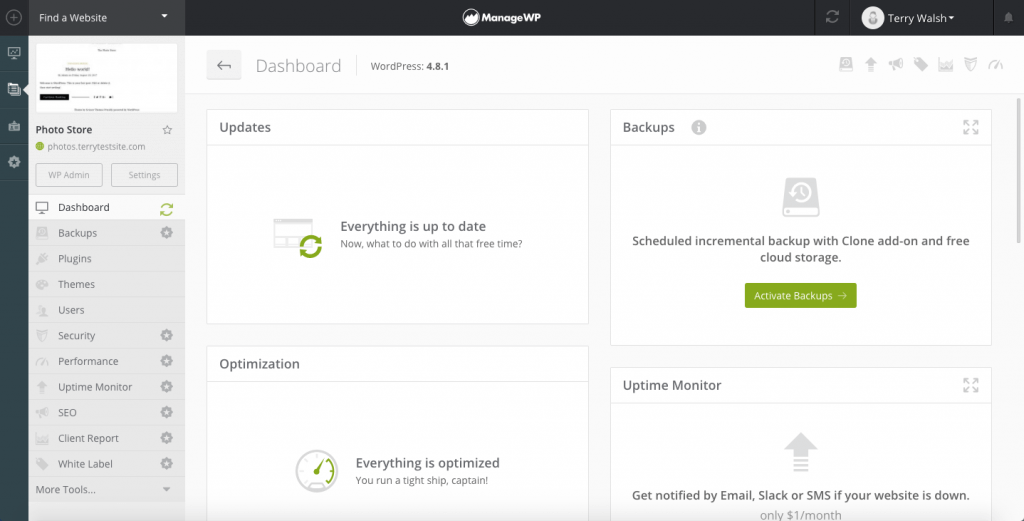
Task: Open the Terry Walsh account menu
Action: 908,18
